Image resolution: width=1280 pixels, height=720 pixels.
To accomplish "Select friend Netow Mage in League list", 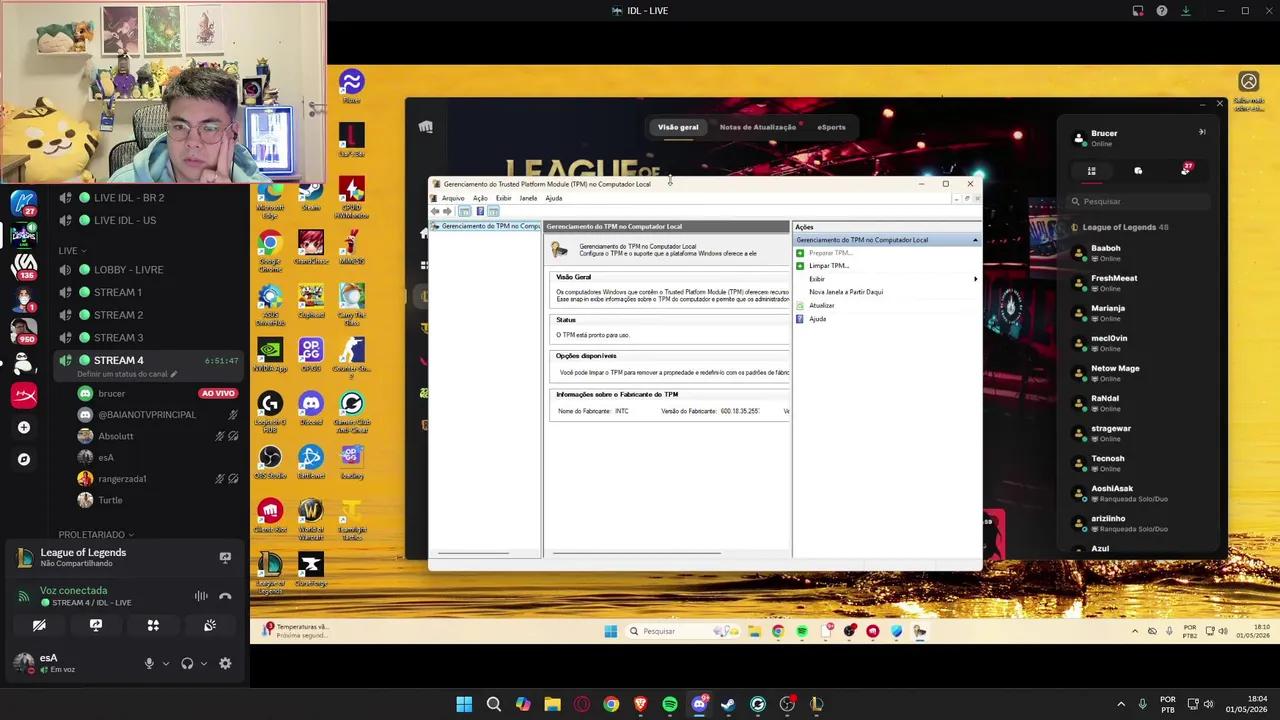I will coord(1140,373).
